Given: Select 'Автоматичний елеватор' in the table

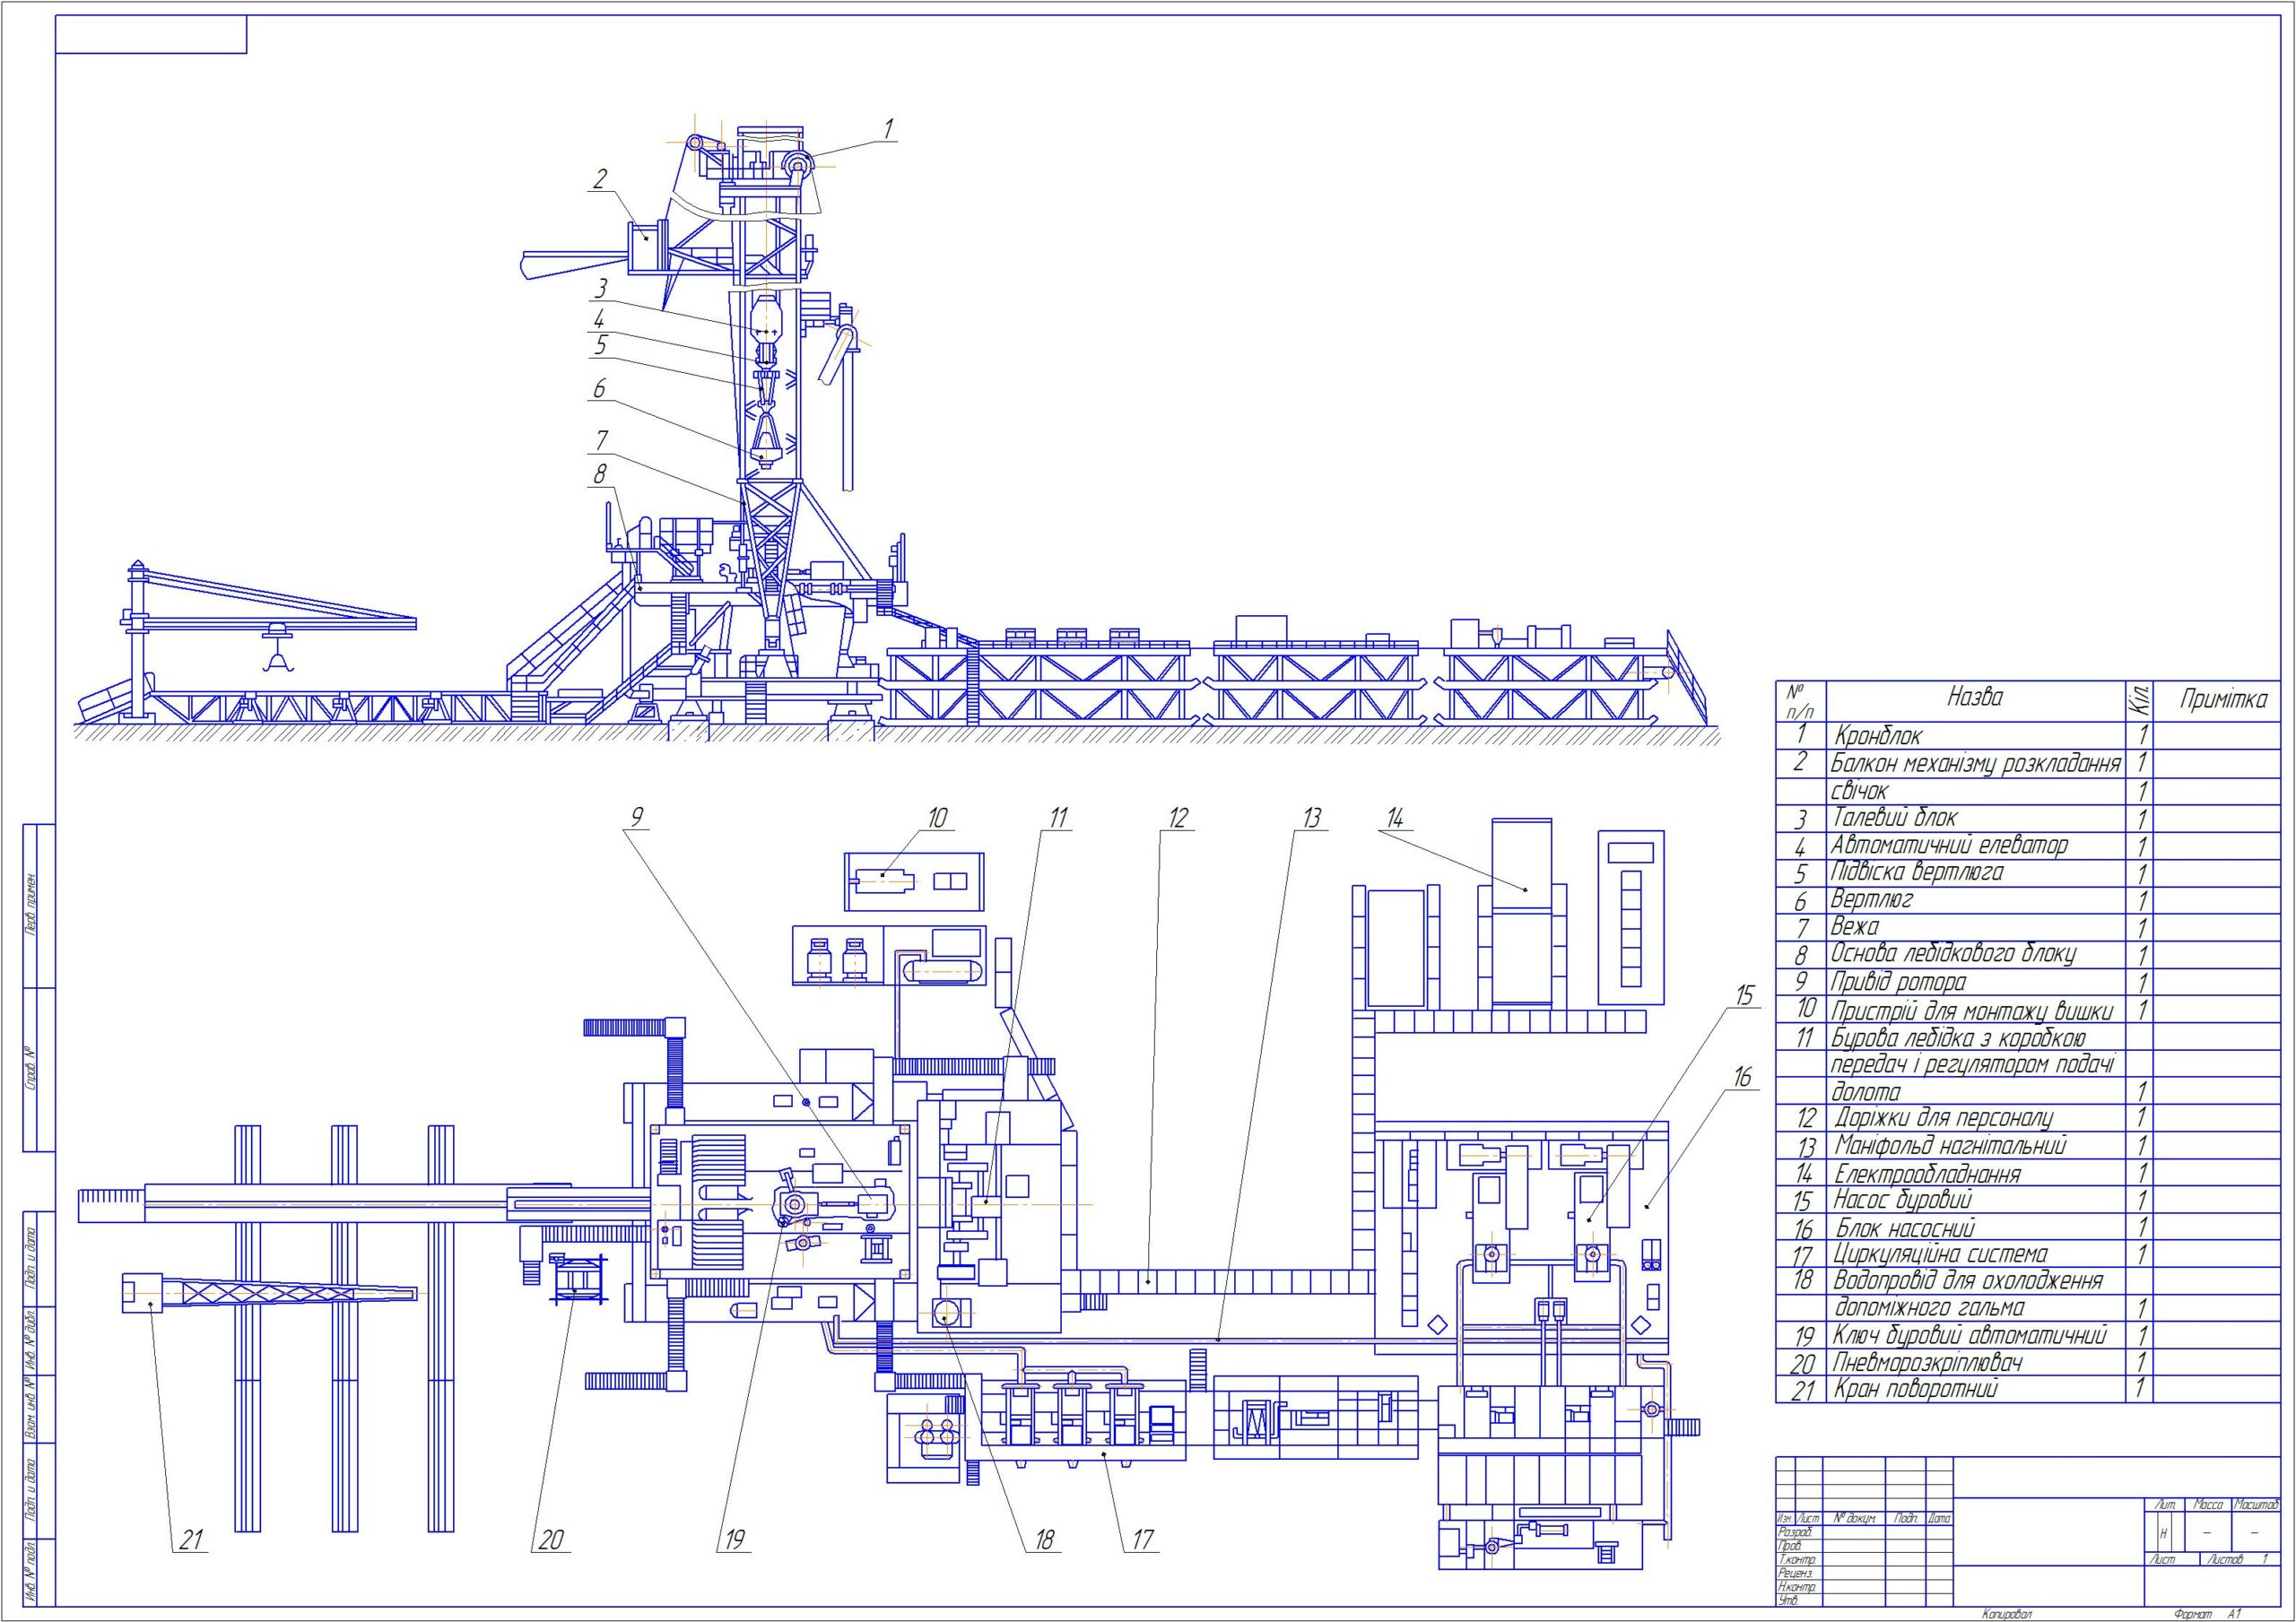Looking at the screenshot, I should pos(1950,846).
